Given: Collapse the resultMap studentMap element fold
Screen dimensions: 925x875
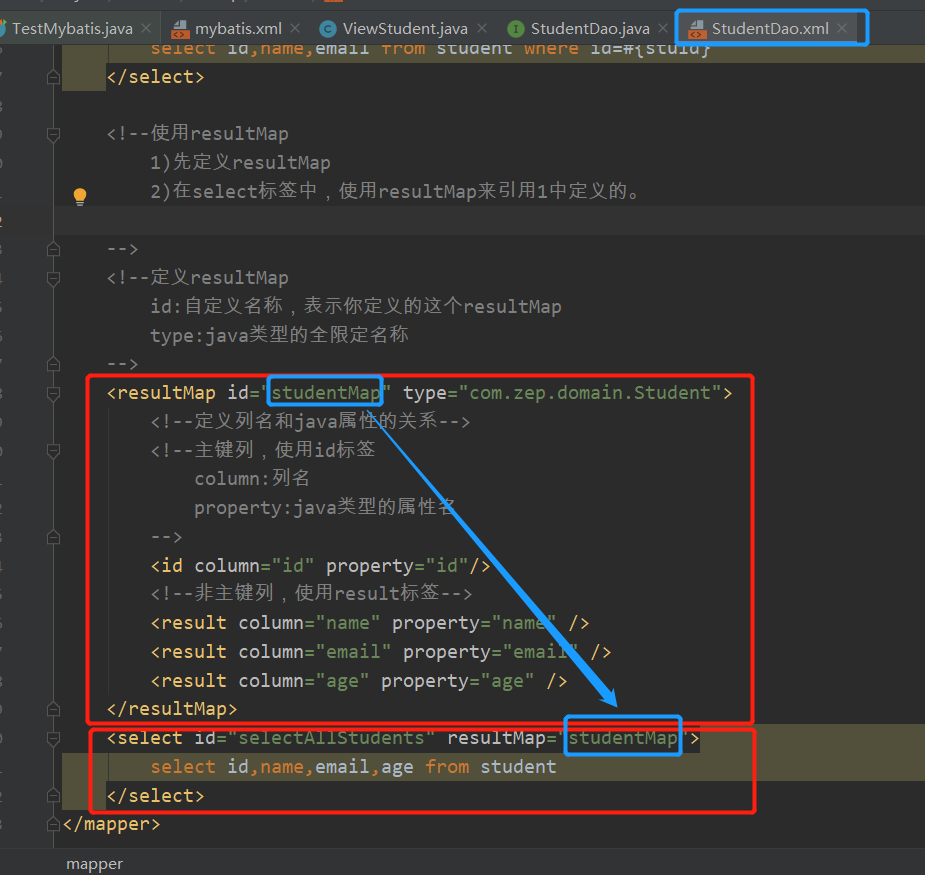Looking at the screenshot, I should click(53, 393).
